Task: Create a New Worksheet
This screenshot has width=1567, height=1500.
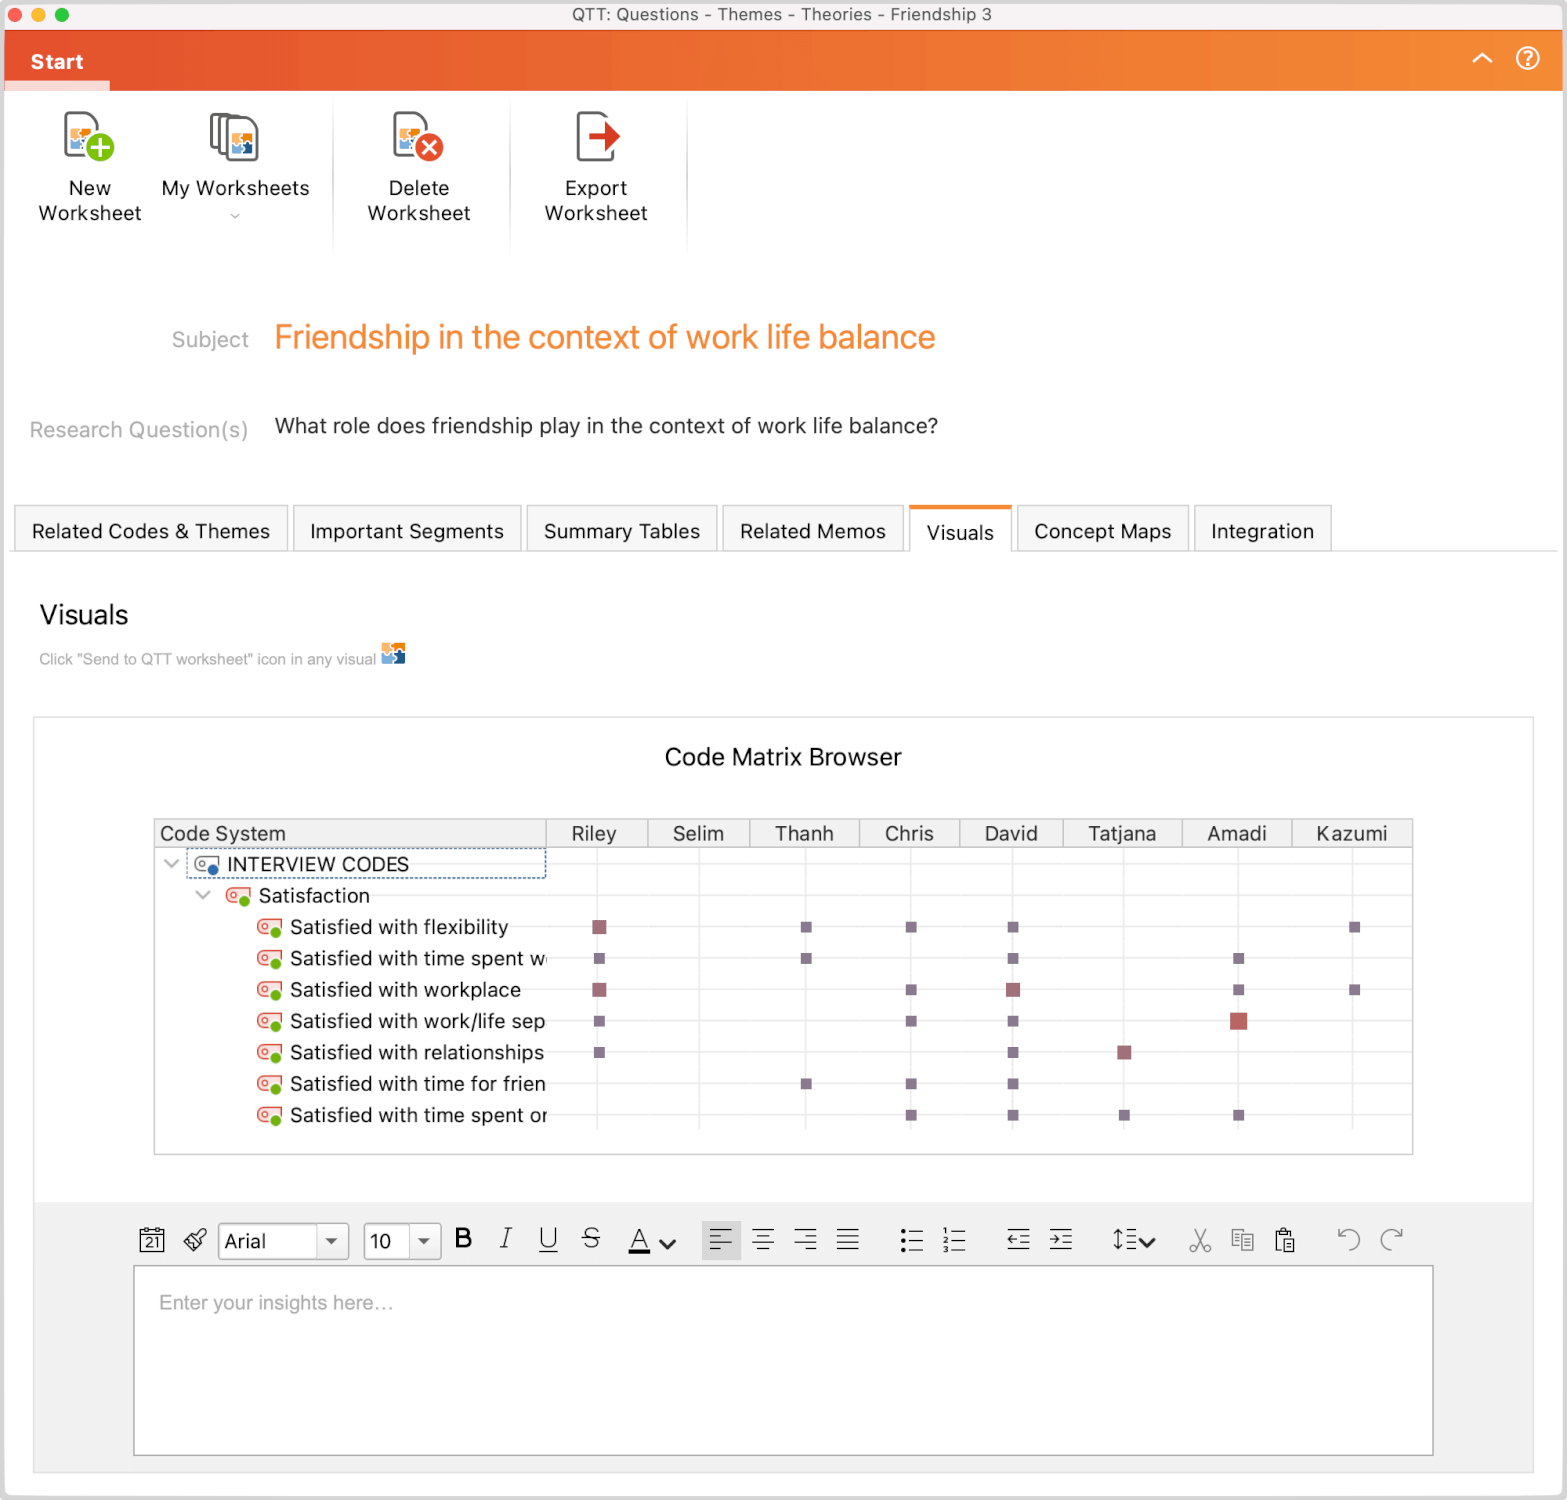Action: tap(89, 167)
